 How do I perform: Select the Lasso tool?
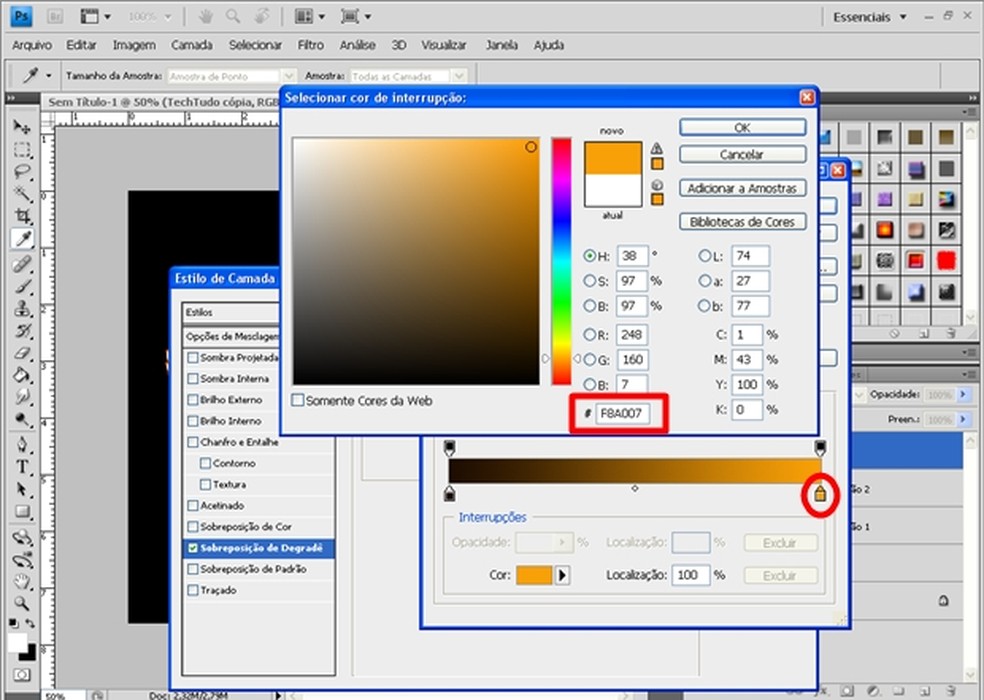click(x=22, y=172)
